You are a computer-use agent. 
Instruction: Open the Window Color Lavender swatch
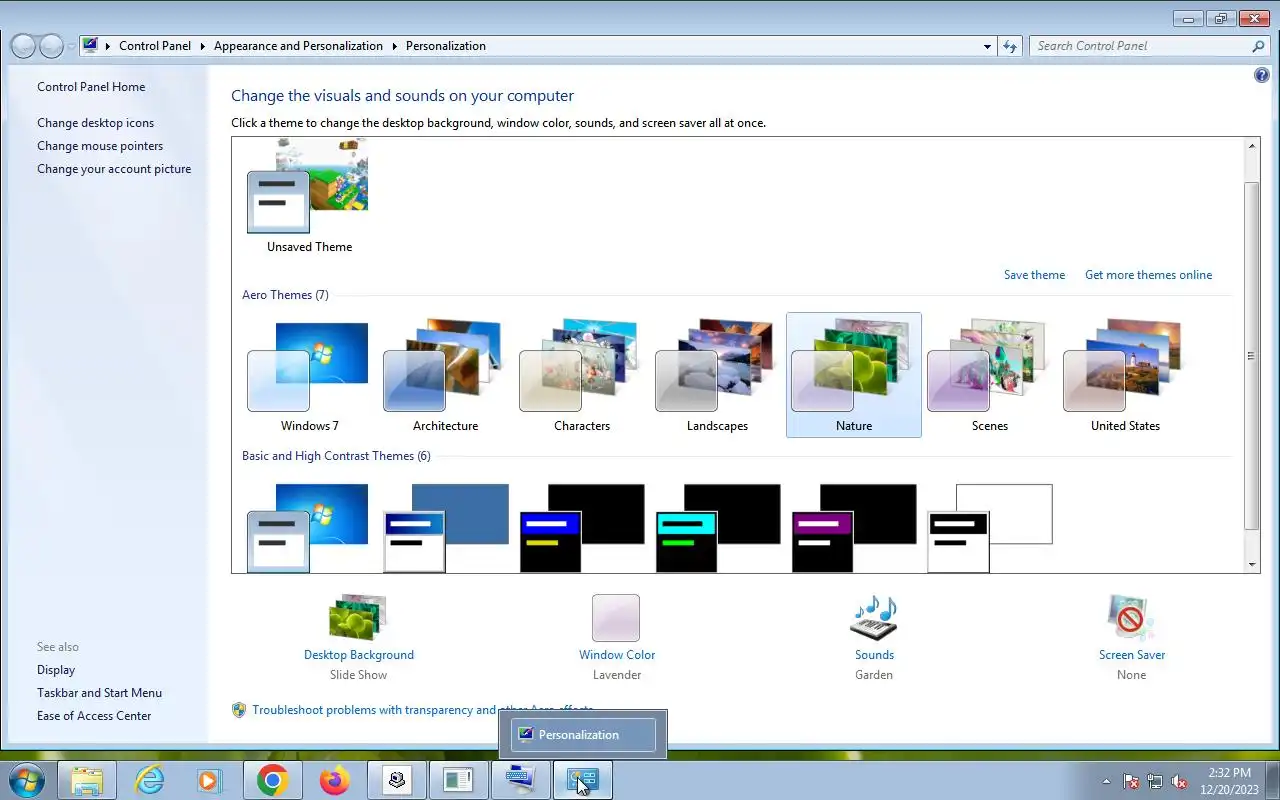(x=616, y=617)
